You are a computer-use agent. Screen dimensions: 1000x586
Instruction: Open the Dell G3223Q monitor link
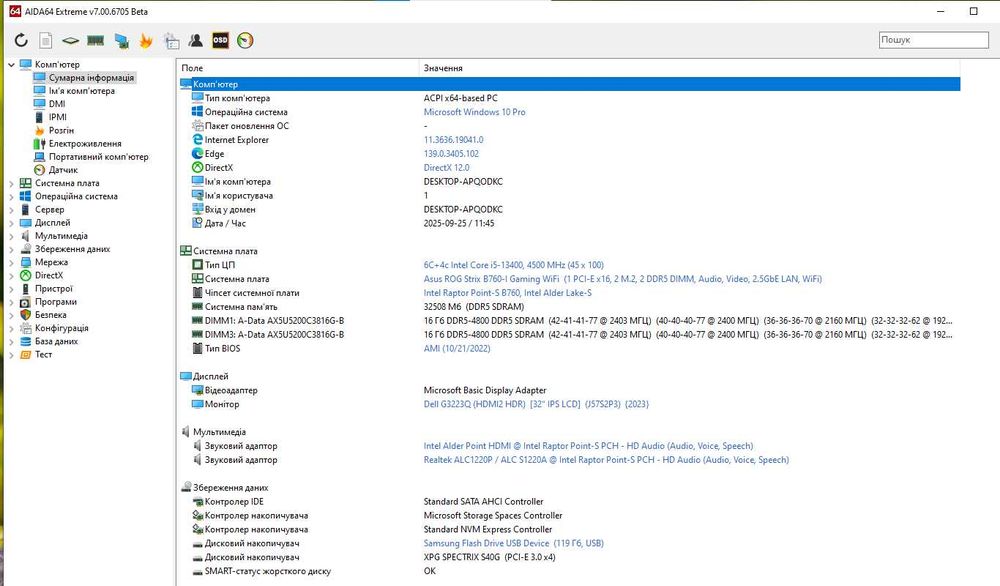[x=536, y=404]
